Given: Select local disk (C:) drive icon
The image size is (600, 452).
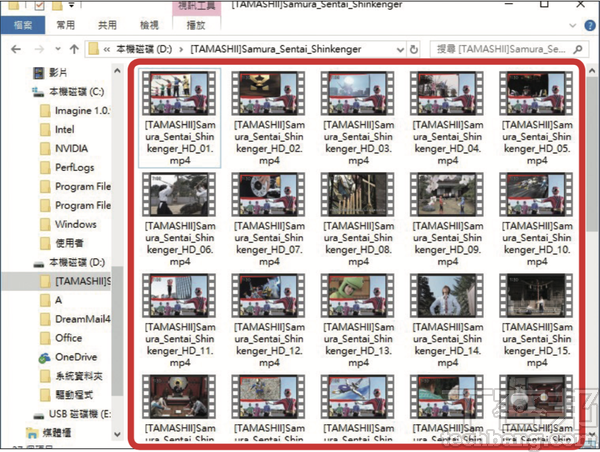Looking at the screenshot, I should (38, 93).
